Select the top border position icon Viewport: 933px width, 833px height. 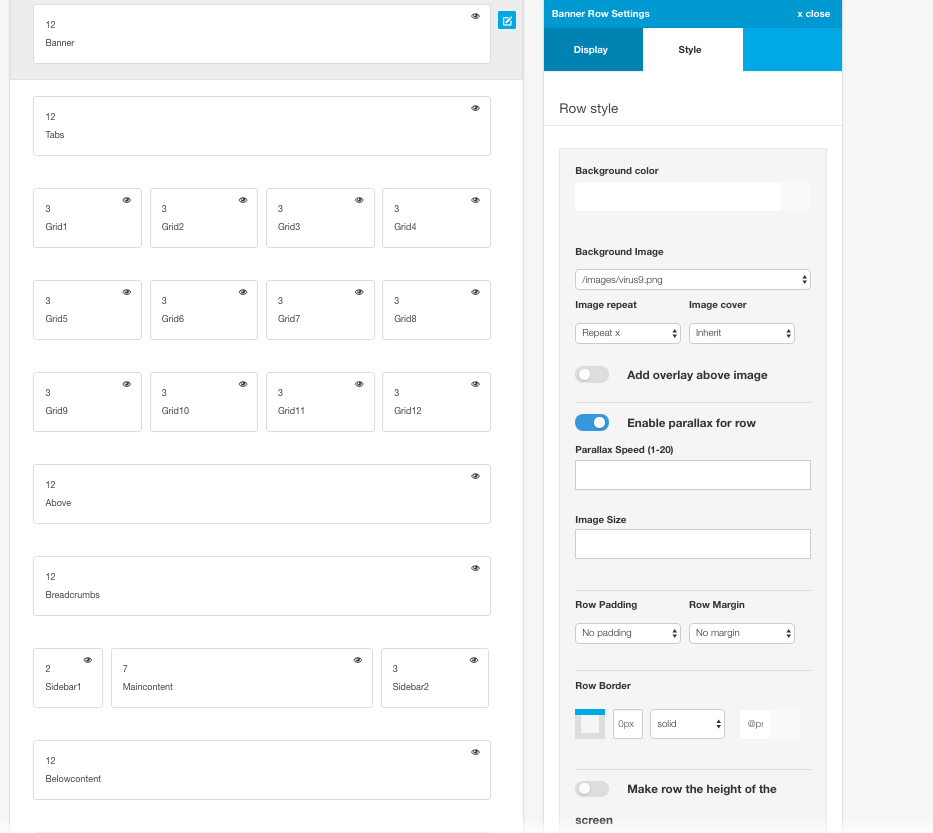coord(590,712)
